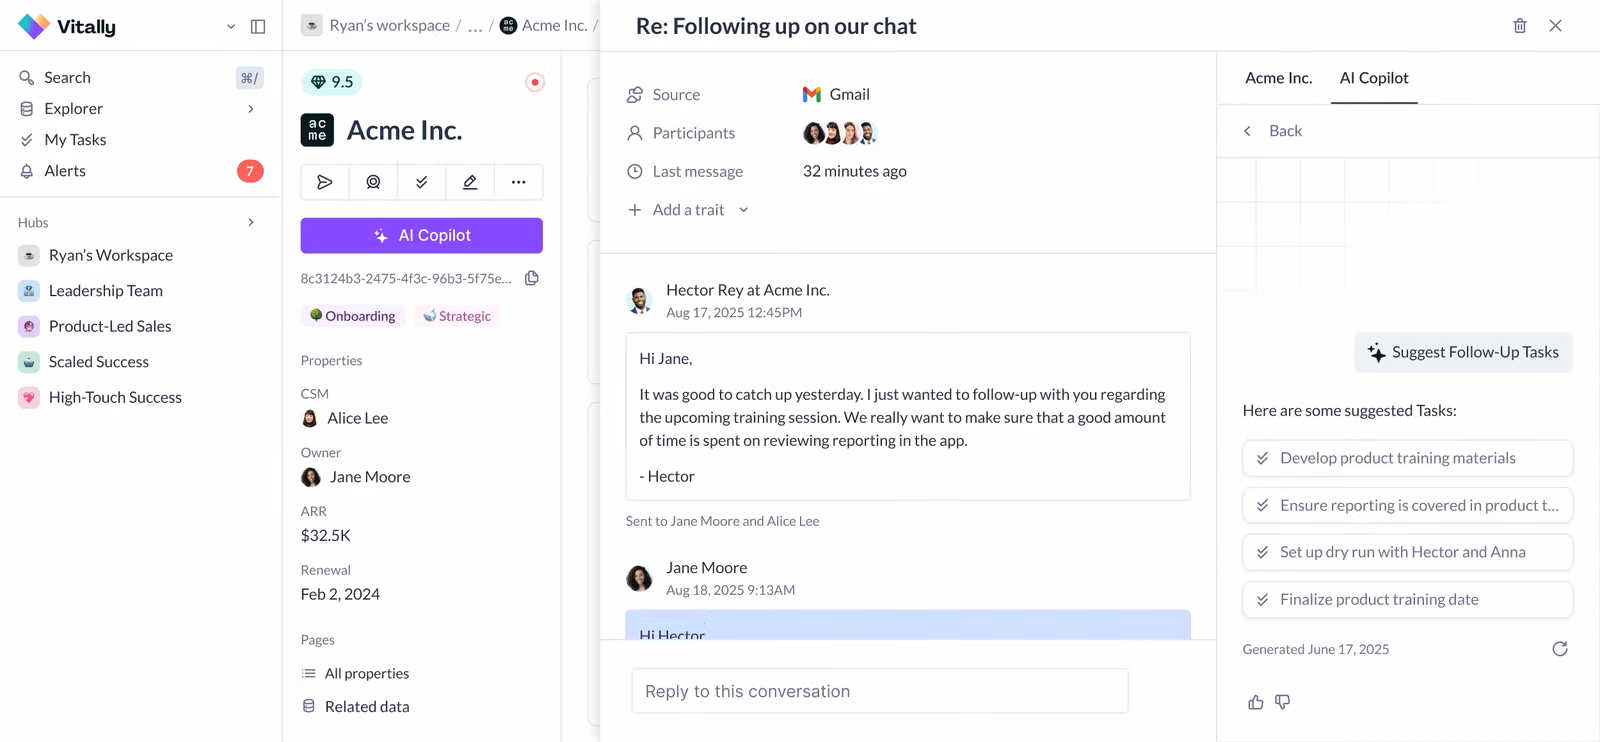
Task: Toggle the sidebar collapse icon
Action: [258, 27]
